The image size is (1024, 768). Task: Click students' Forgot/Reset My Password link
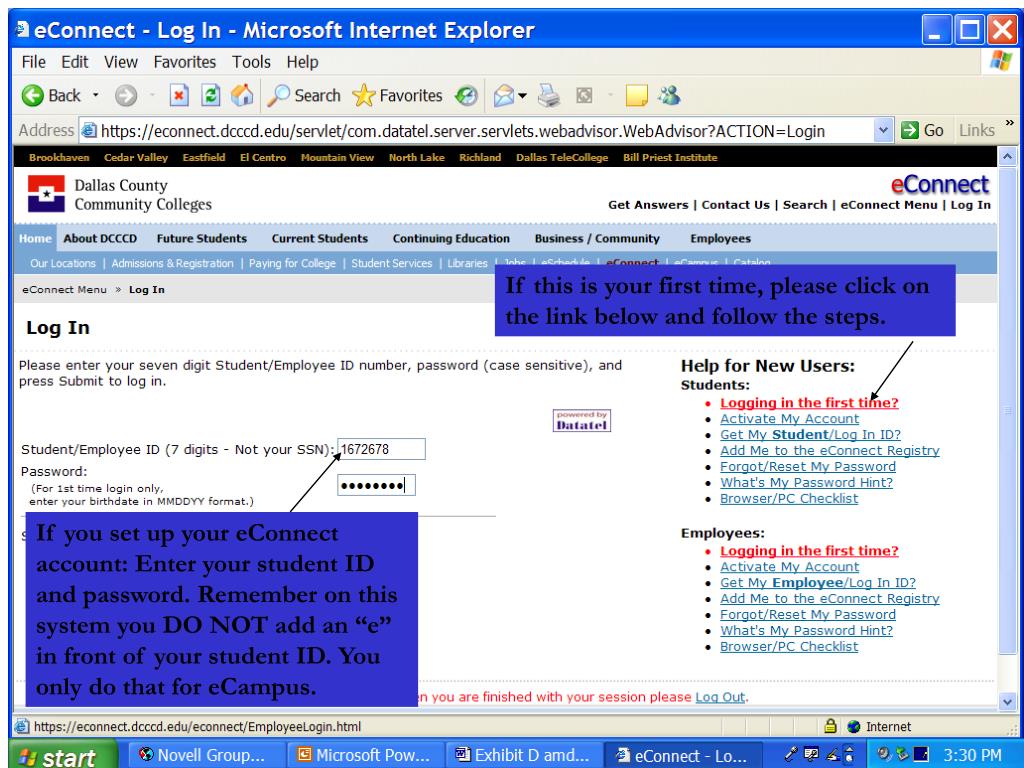[x=808, y=466]
